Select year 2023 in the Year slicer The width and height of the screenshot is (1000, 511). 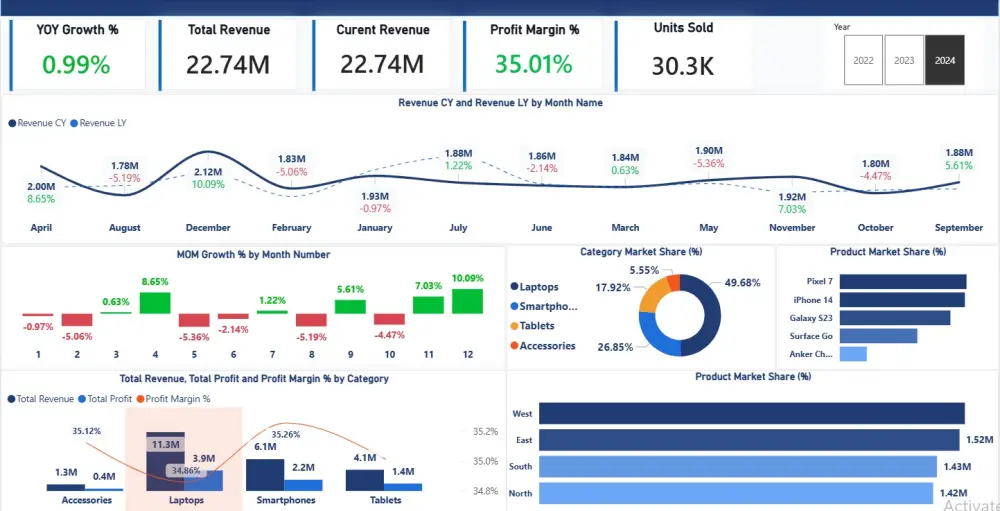click(904, 60)
